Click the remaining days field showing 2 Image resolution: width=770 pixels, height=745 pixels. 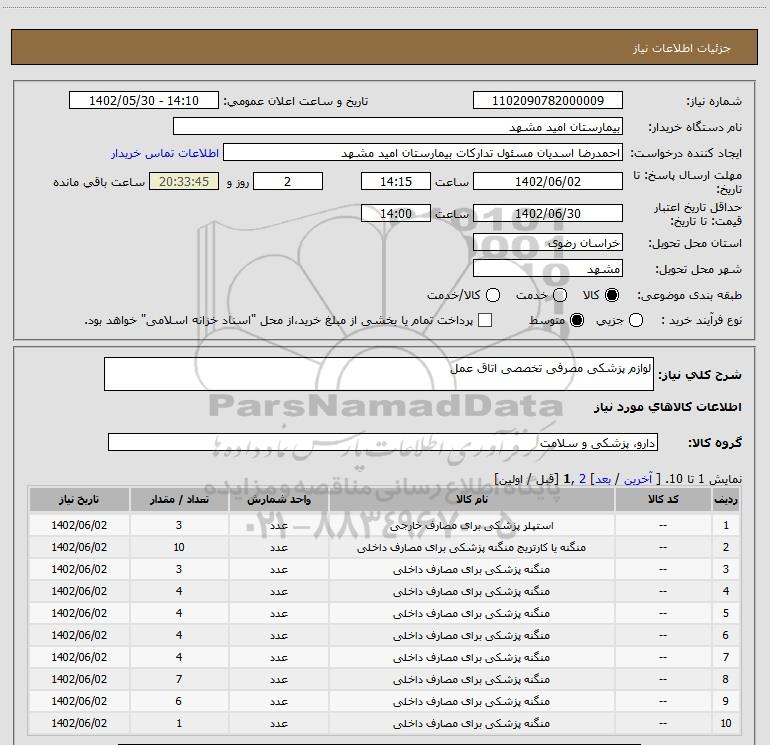click(288, 181)
